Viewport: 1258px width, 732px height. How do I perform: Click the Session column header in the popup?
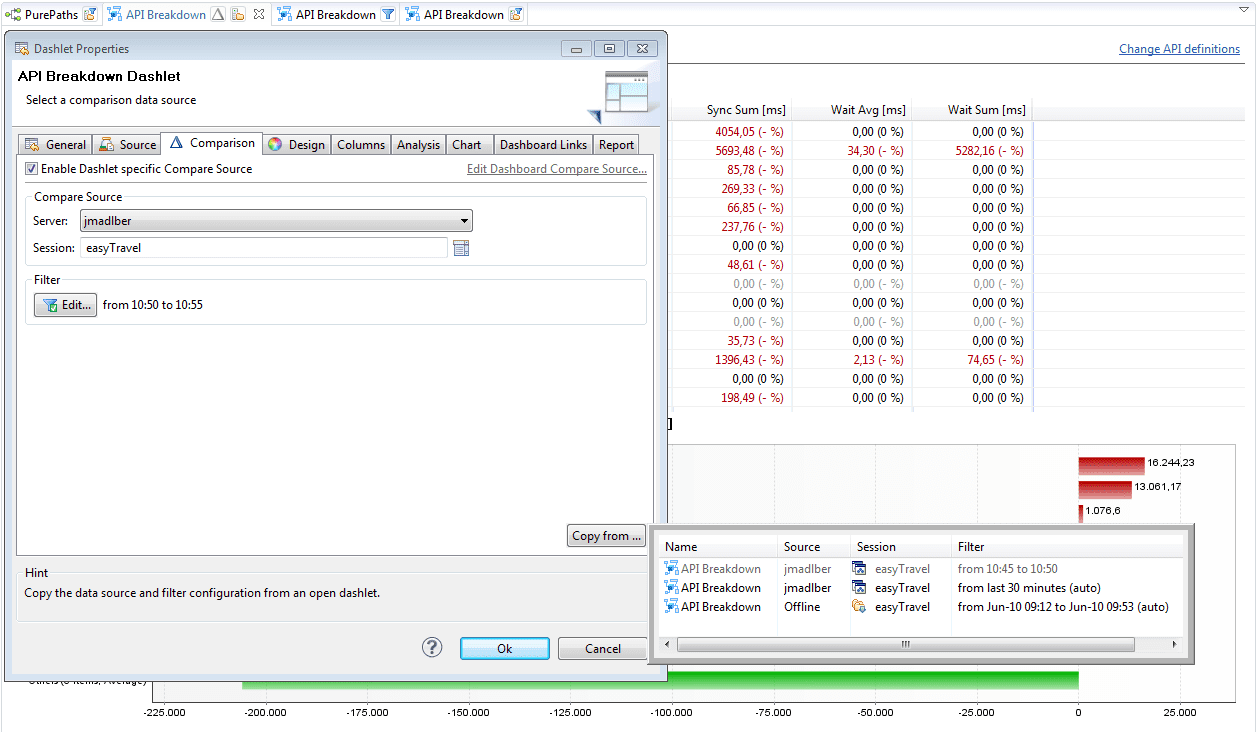pyautogui.click(x=900, y=547)
